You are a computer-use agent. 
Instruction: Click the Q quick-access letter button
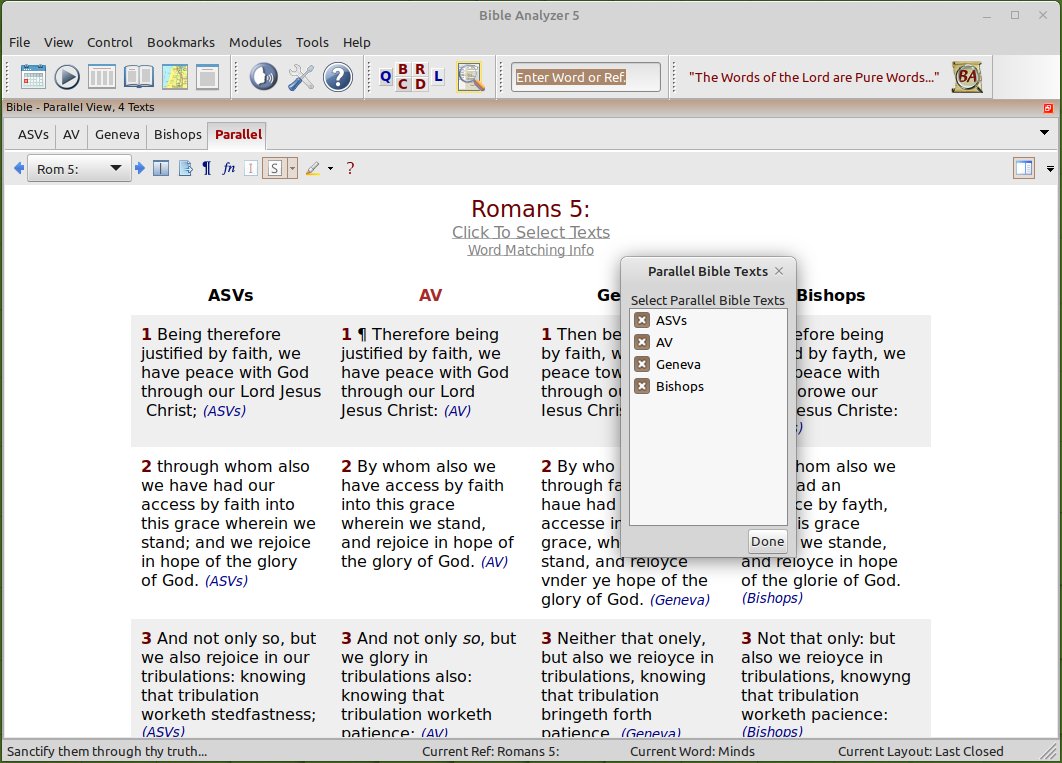(x=385, y=77)
